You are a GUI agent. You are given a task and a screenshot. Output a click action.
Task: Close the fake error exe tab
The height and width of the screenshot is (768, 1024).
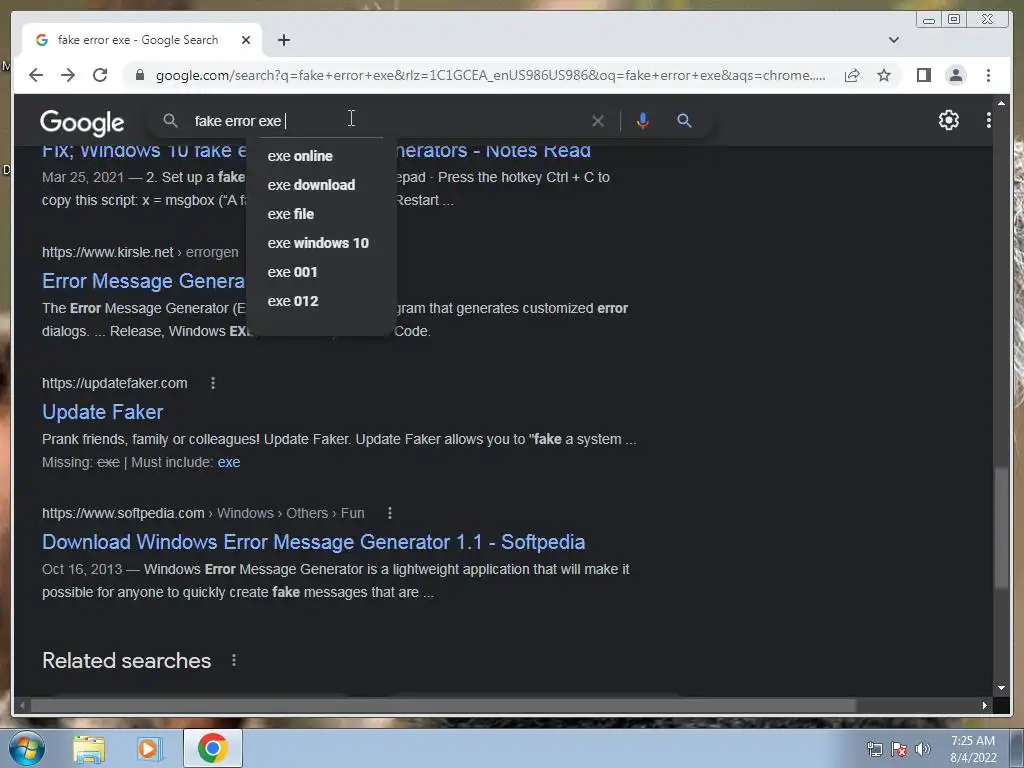pos(246,40)
